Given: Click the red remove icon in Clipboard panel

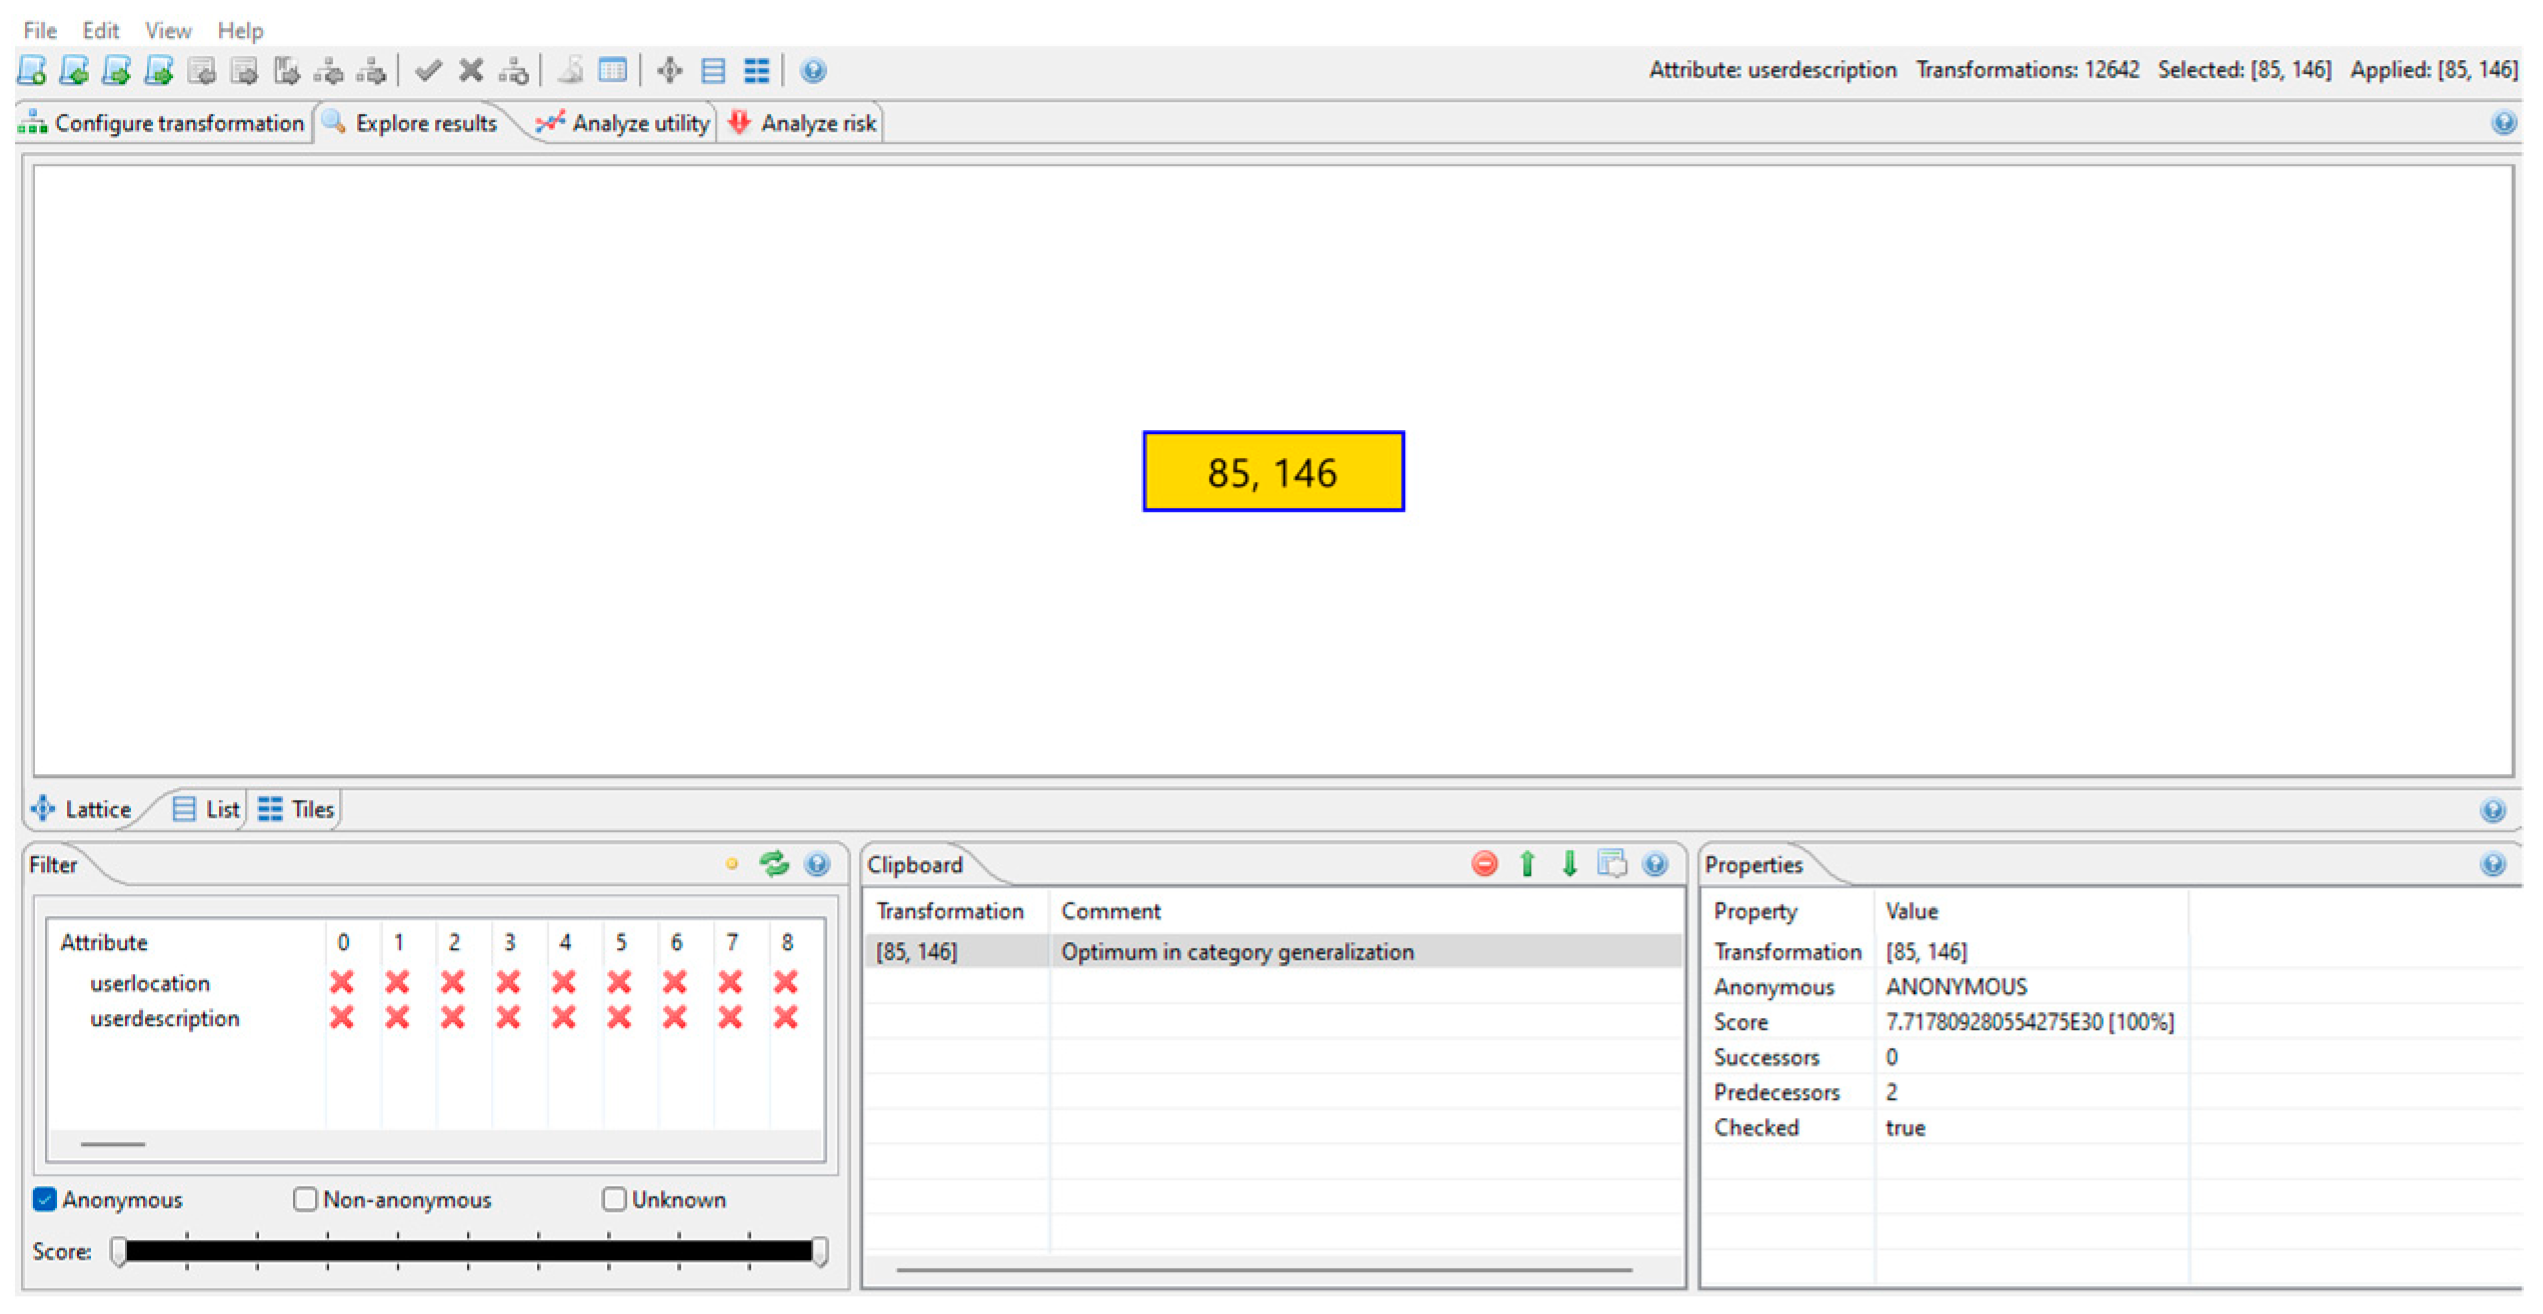Looking at the screenshot, I should [1484, 864].
